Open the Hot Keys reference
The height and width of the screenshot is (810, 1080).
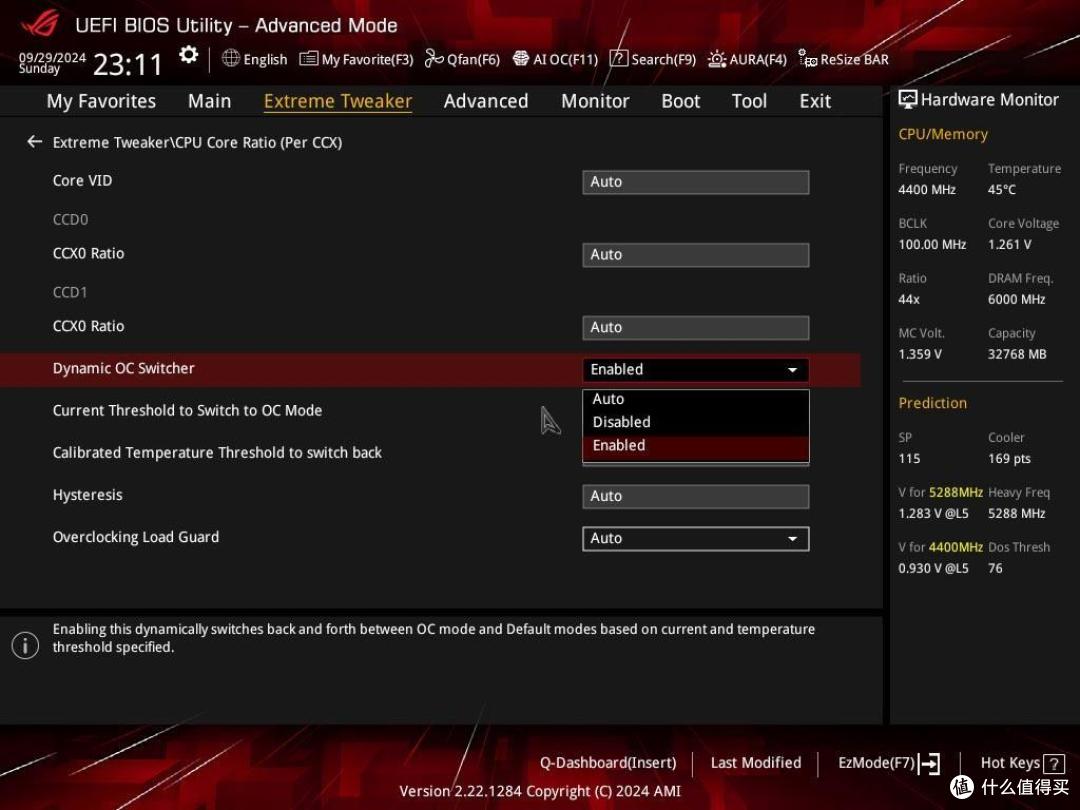click(x=1013, y=762)
